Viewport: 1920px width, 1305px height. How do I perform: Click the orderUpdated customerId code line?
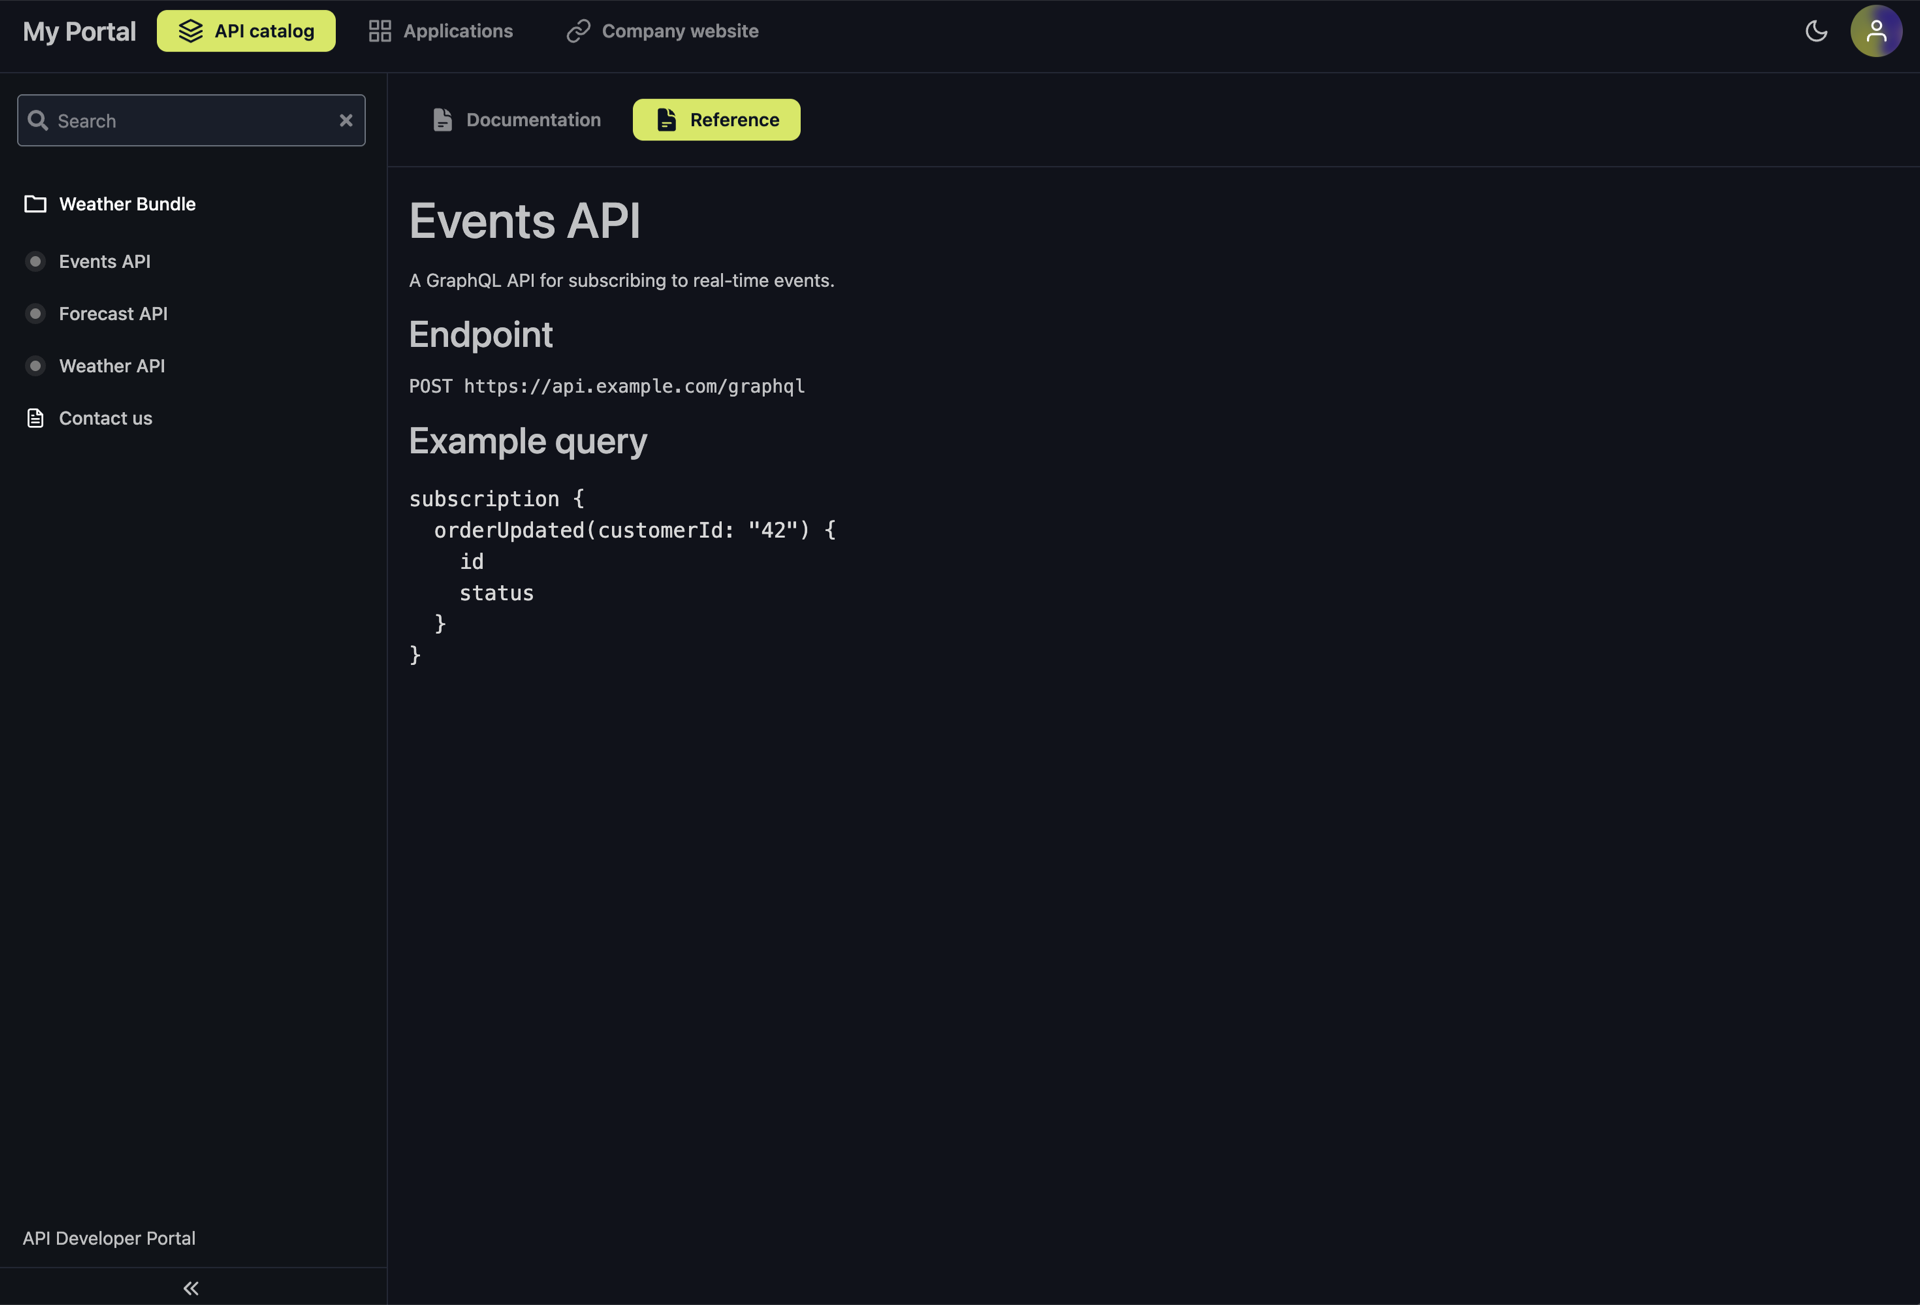click(x=634, y=530)
